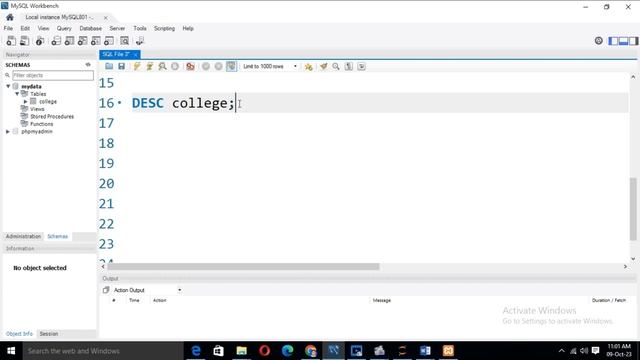This screenshot has width=640, height=360.
Task: Toggle the left sidebar panel
Action: (613, 41)
